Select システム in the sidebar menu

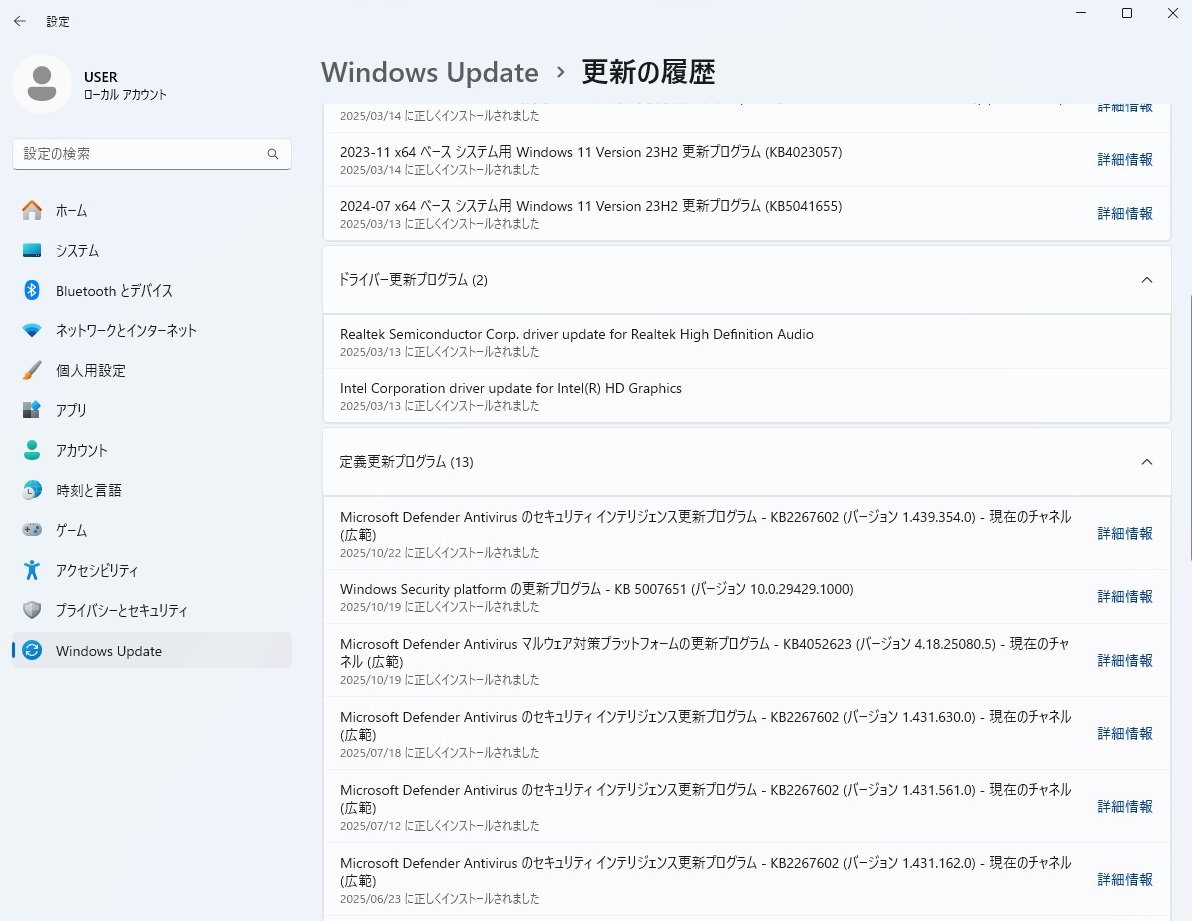[x=77, y=251]
